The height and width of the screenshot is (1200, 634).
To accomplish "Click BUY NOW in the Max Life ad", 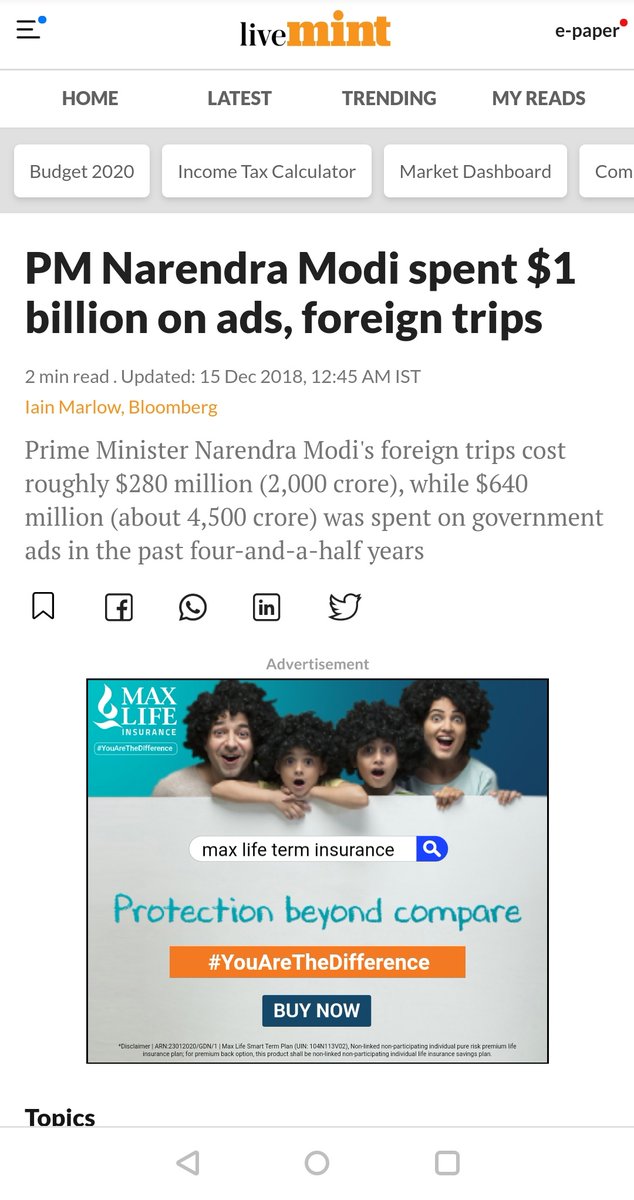I will pos(317,1010).
